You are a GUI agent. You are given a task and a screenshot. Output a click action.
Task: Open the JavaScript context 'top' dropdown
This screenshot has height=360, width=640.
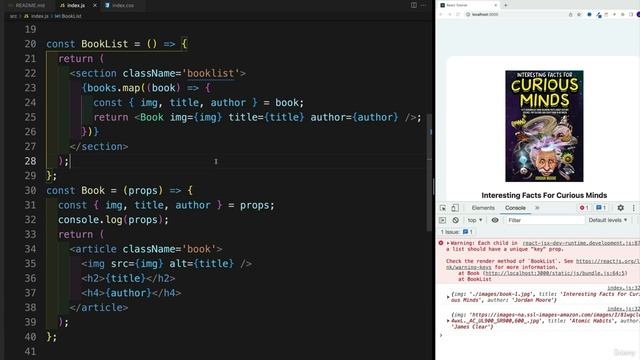(475, 220)
